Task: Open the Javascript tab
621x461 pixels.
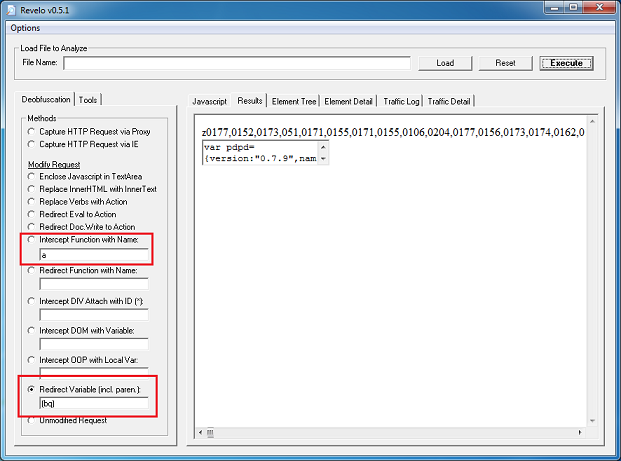Action: click(x=210, y=101)
